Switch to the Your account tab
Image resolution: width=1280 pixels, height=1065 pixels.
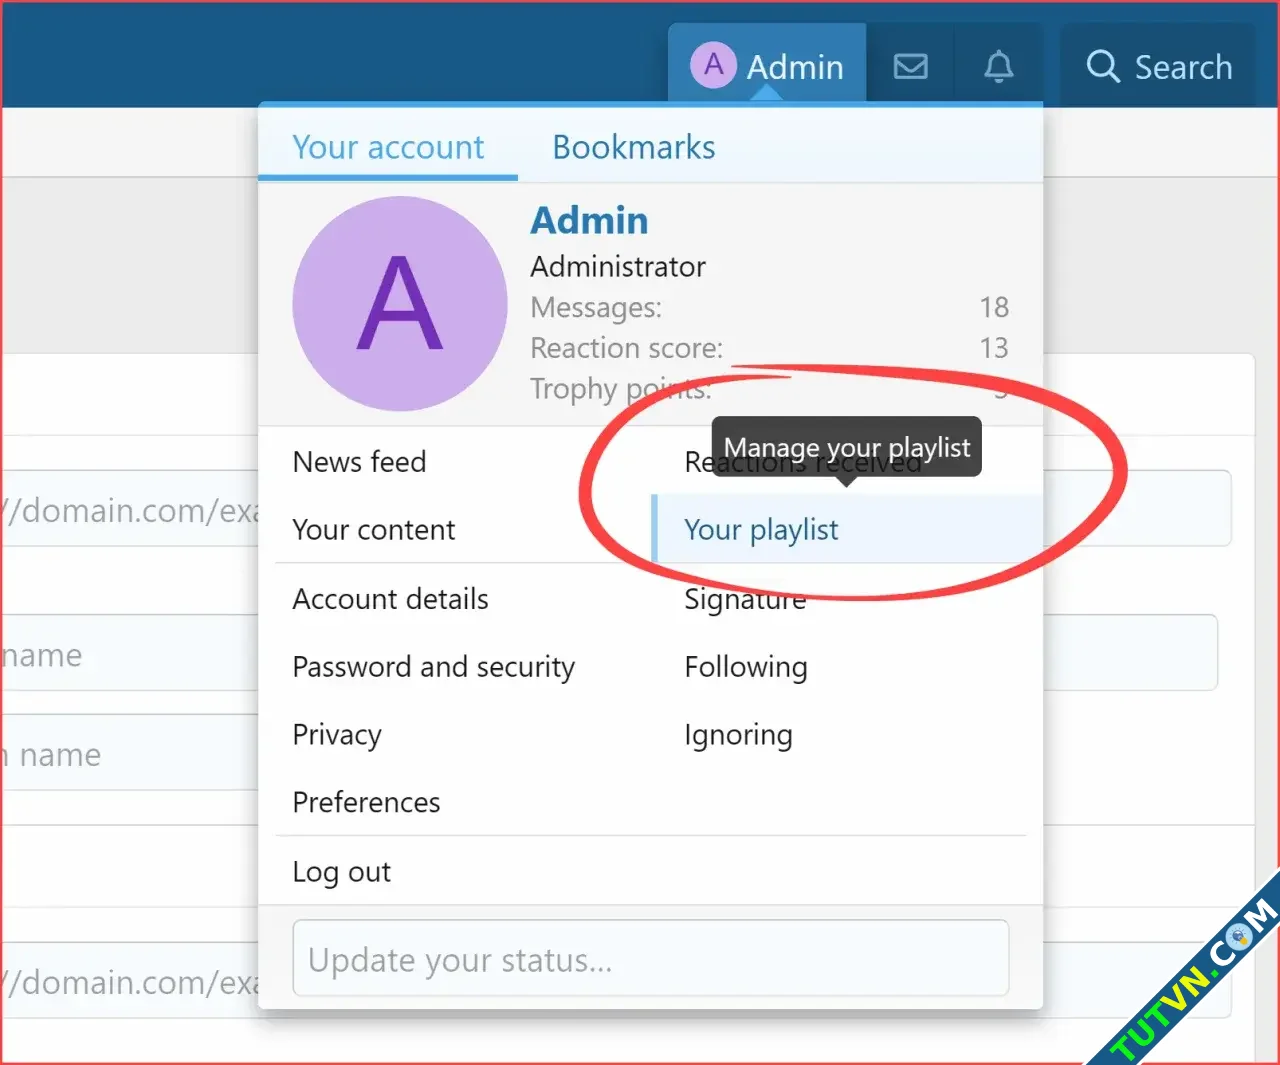tap(388, 147)
